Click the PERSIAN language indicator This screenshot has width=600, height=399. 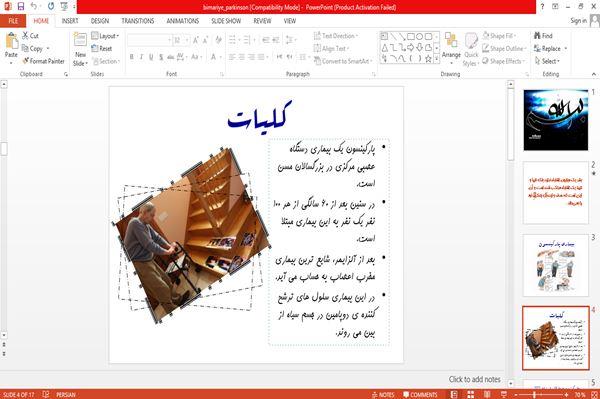[x=66, y=394]
